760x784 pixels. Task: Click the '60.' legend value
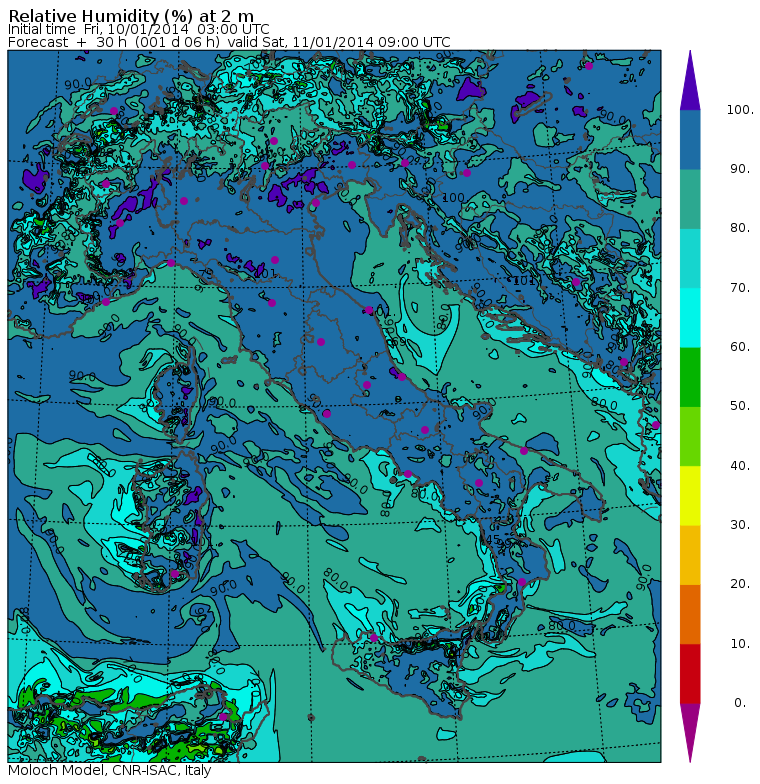coord(740,347)
